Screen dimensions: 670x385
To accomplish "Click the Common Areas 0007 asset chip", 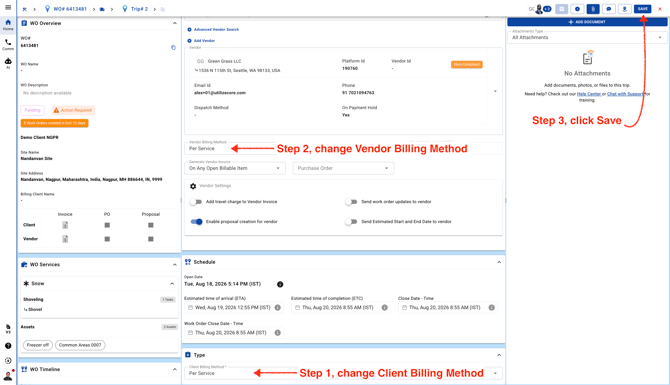I will pyautogui.click(x=80, y=345).
